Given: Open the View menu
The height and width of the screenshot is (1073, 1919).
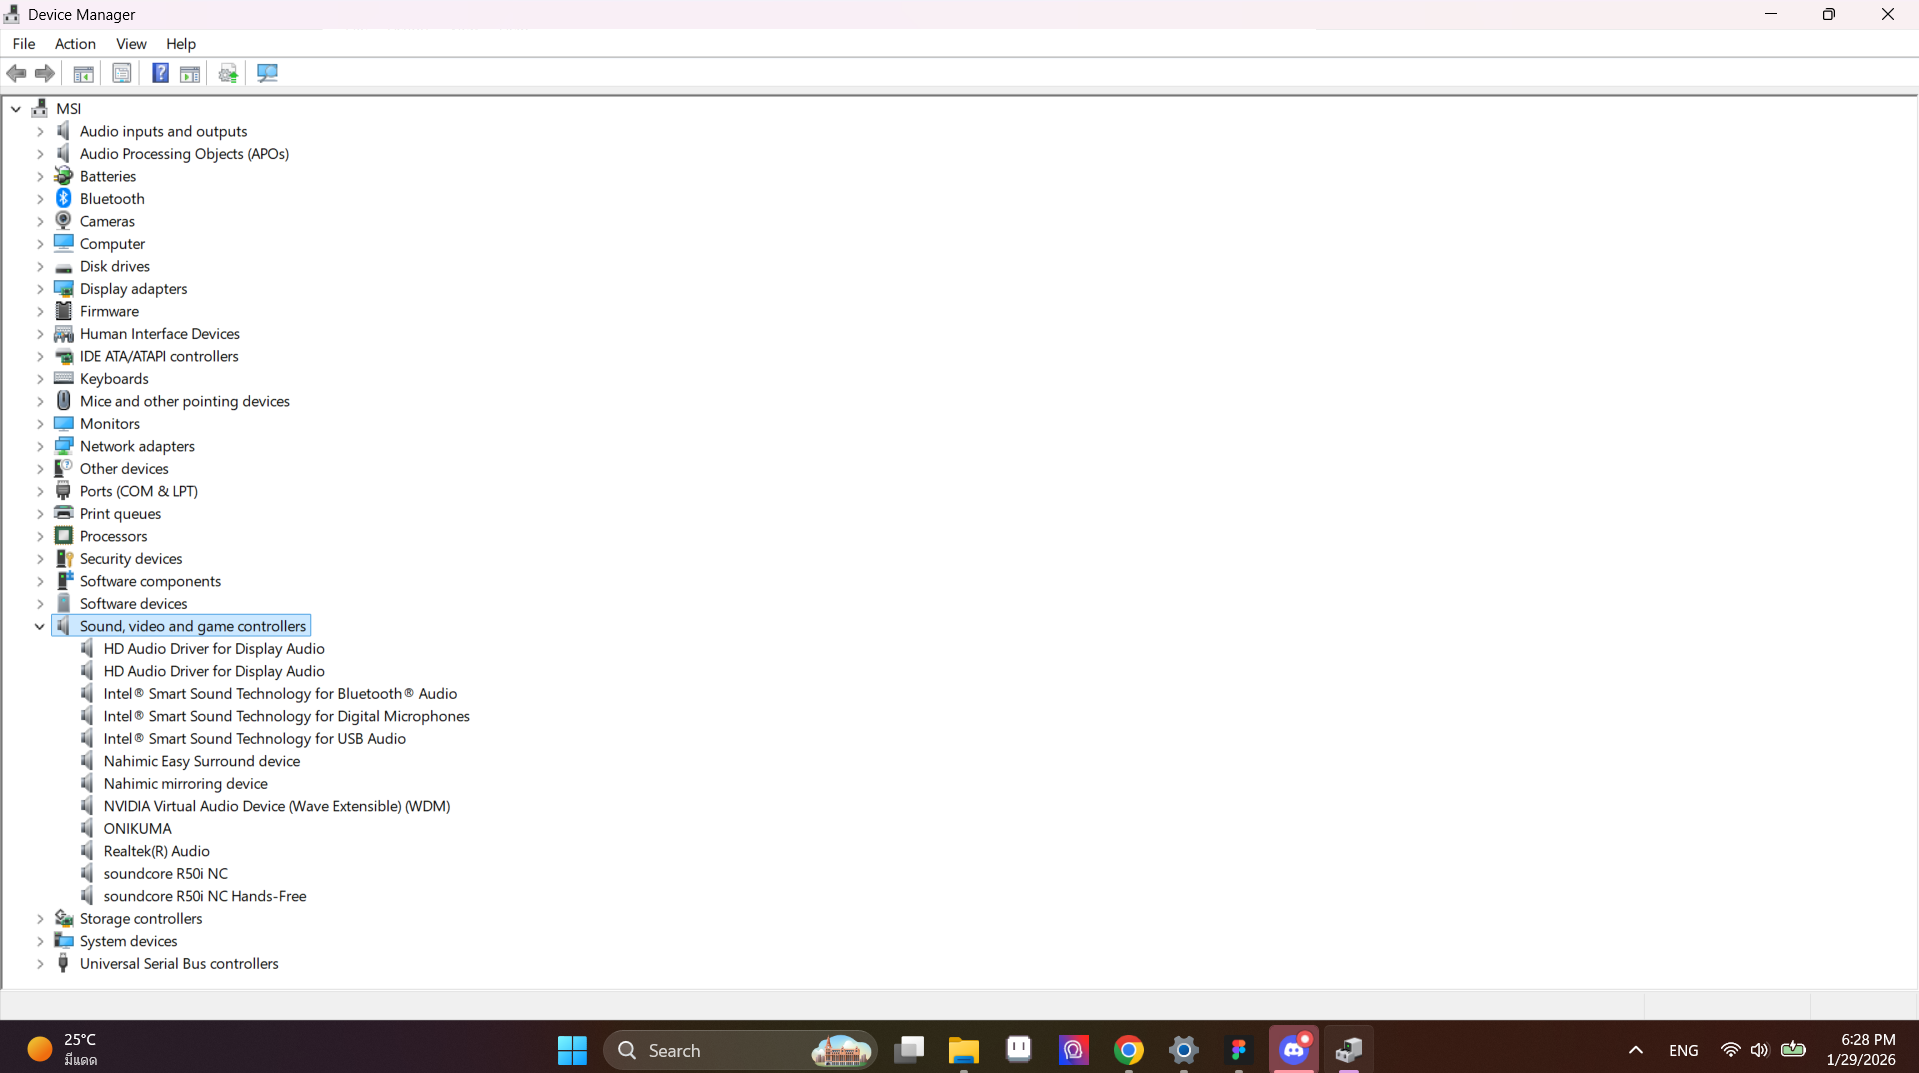Looking at the screenshot, I should [x=131, y=44].
